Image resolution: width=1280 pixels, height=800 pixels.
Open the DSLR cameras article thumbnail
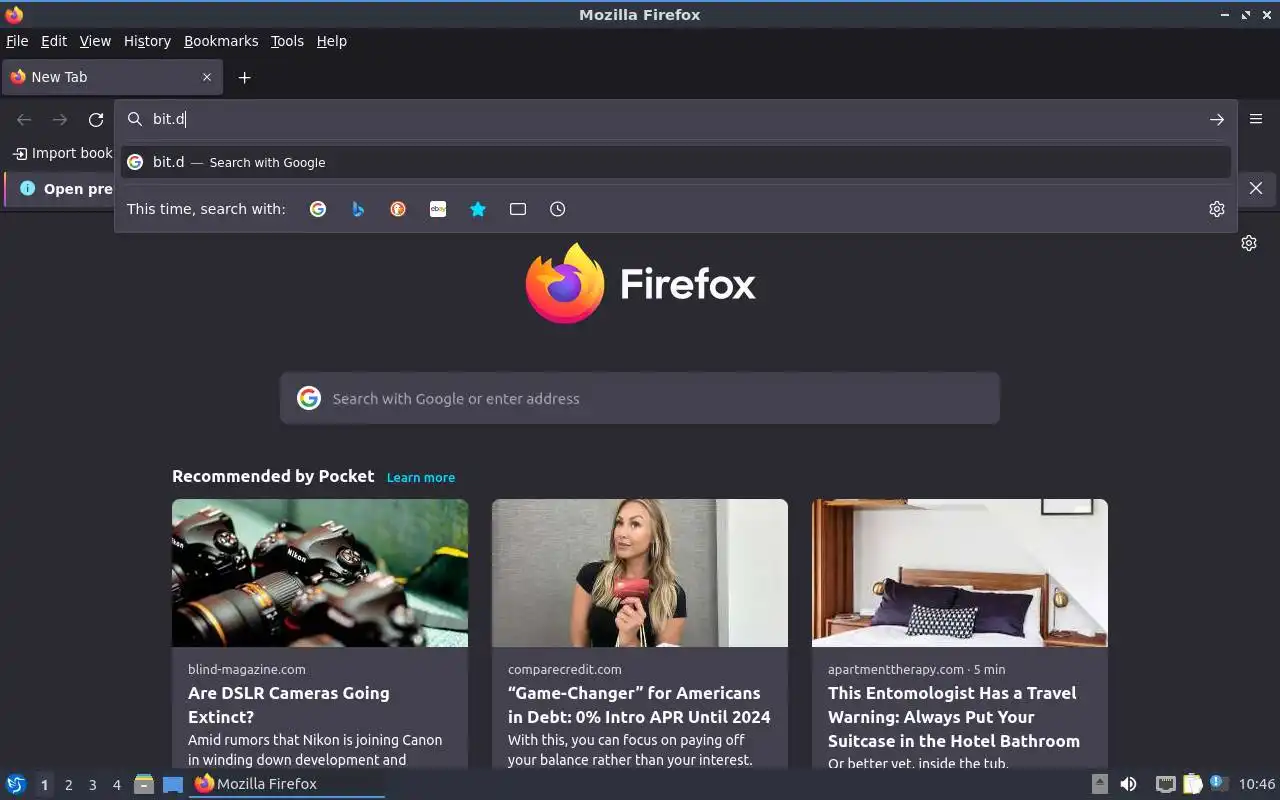coord(320,573)
